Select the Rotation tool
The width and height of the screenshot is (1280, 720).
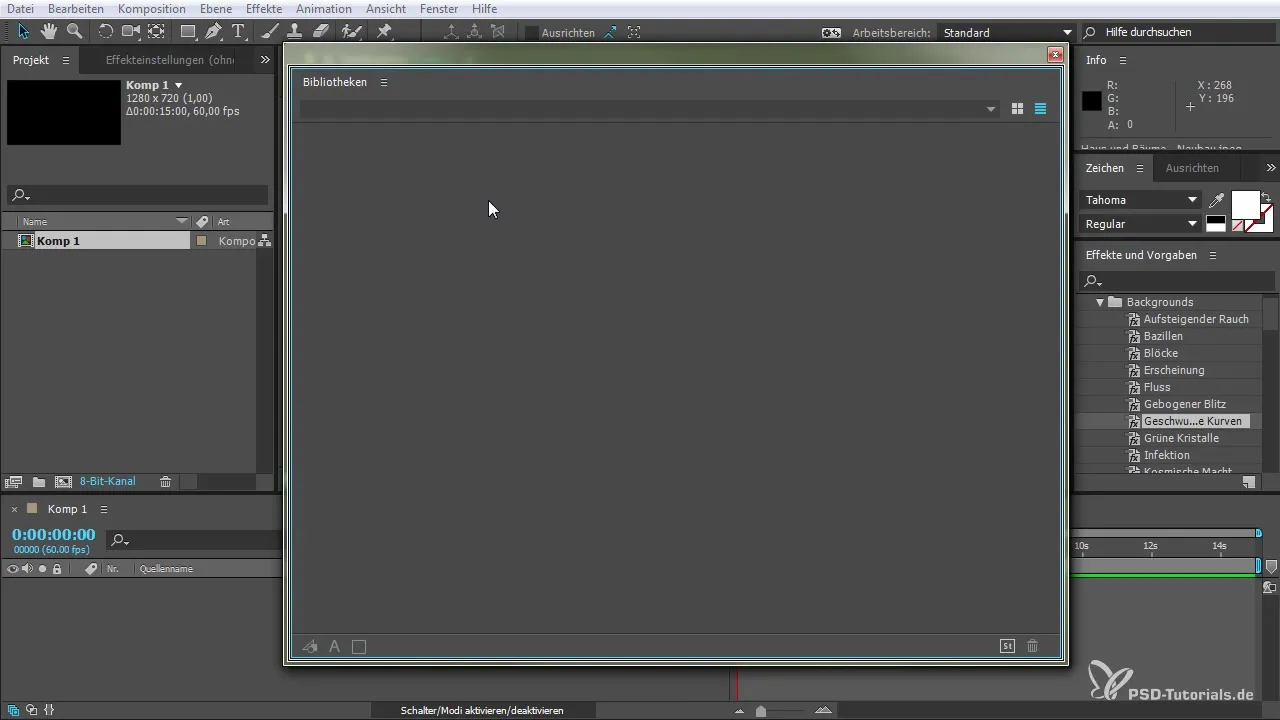click(105, 32)
